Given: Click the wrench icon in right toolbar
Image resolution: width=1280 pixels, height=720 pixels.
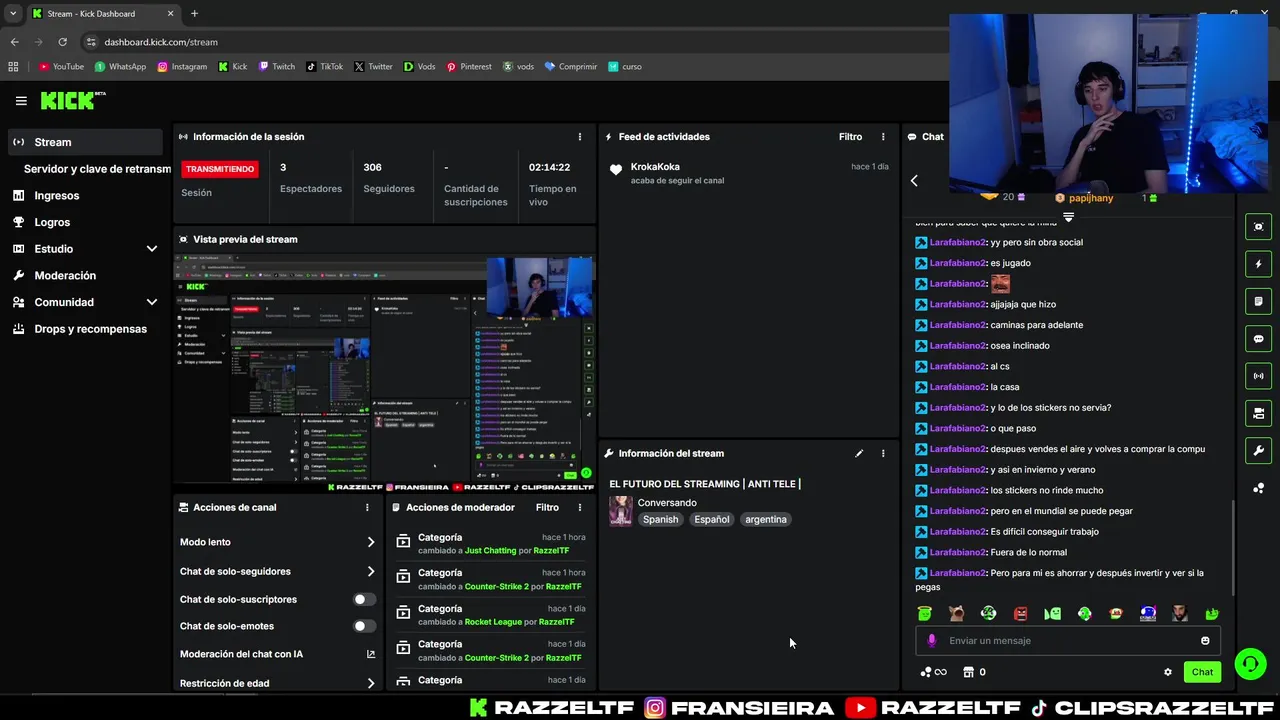Looking at the screenshot, I should click(x=1259, y=450).
